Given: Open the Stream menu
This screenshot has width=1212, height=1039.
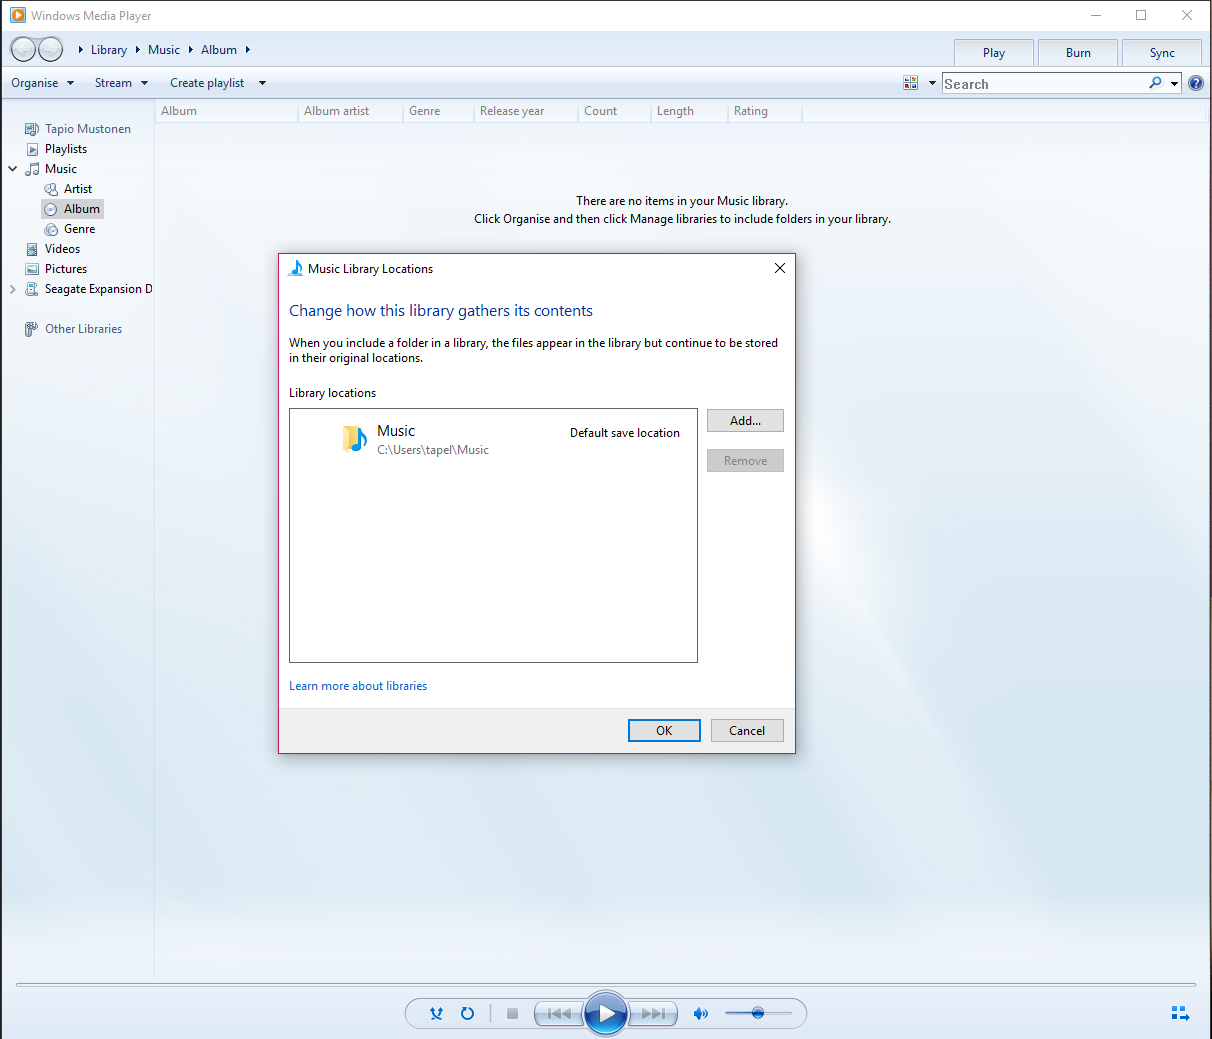Looking at the screenshot, I should pos(121,83).
